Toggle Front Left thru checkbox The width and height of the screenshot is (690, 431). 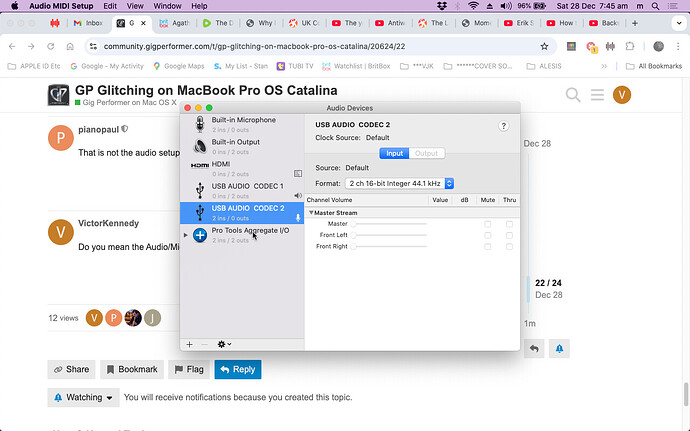tap(509, 236)
